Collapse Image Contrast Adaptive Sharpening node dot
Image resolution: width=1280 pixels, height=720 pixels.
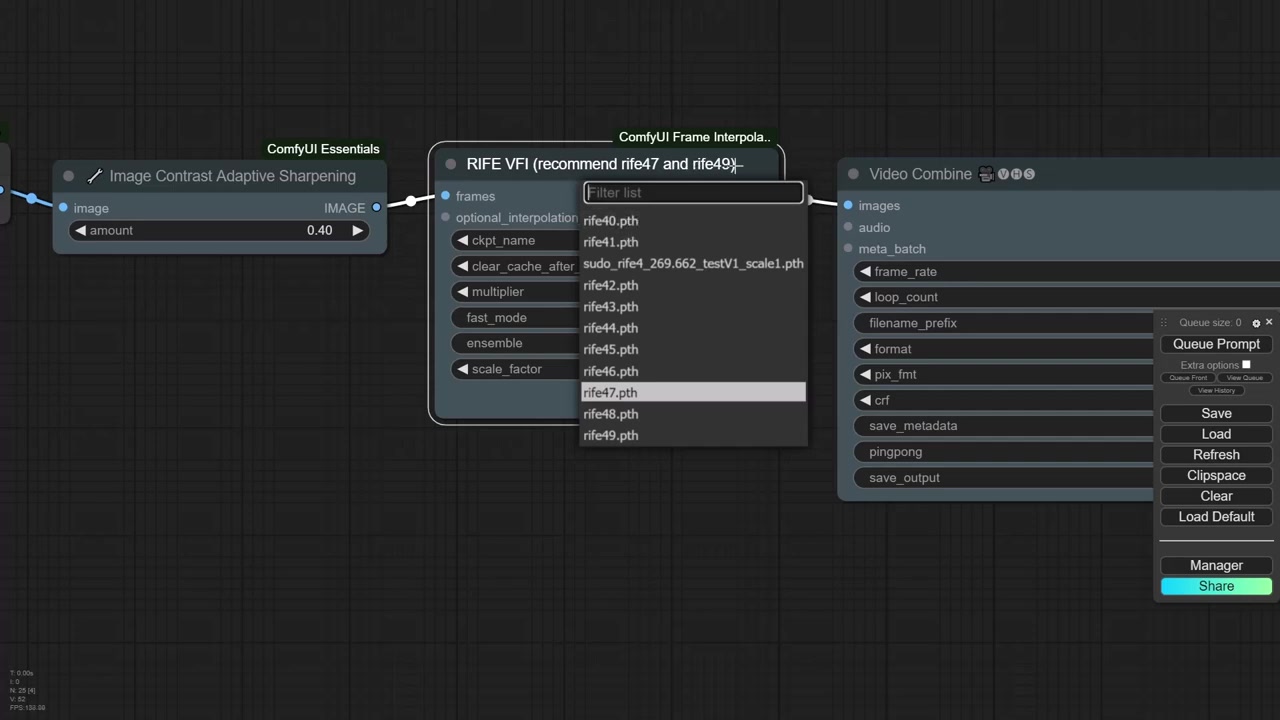(x=69, y=177)
